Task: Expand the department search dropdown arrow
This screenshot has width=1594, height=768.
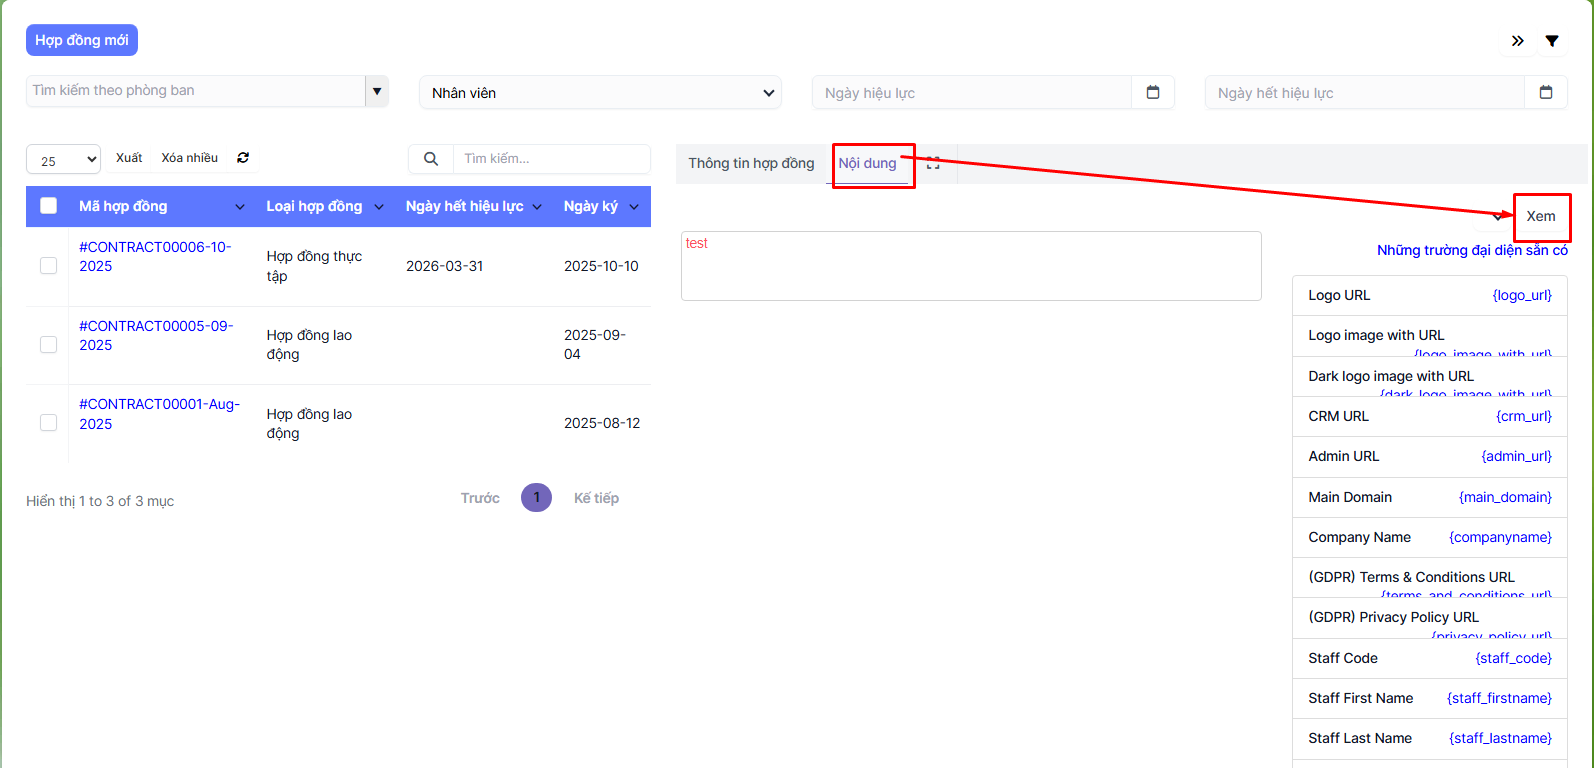Action: (x=377, y=91)
